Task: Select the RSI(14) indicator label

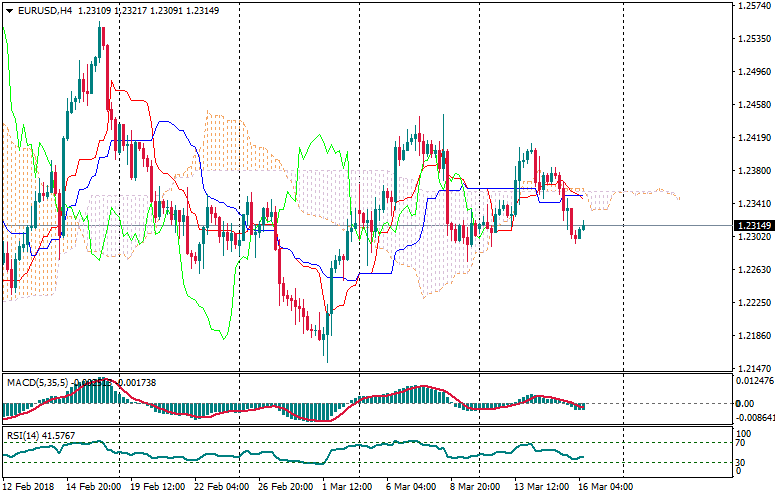Action: (x=21, y=436)
